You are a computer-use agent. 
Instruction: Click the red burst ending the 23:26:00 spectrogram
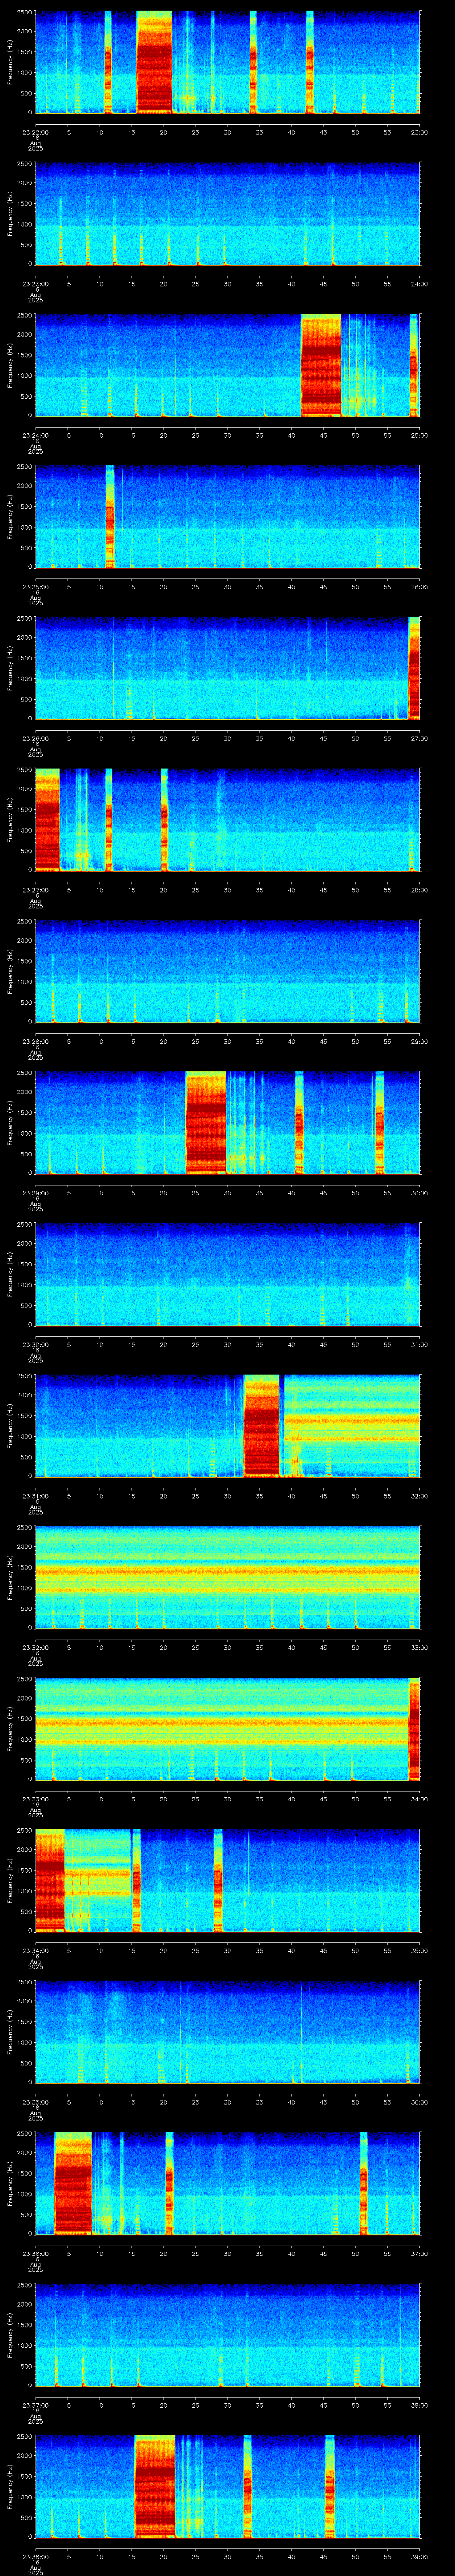click(414, 668)
